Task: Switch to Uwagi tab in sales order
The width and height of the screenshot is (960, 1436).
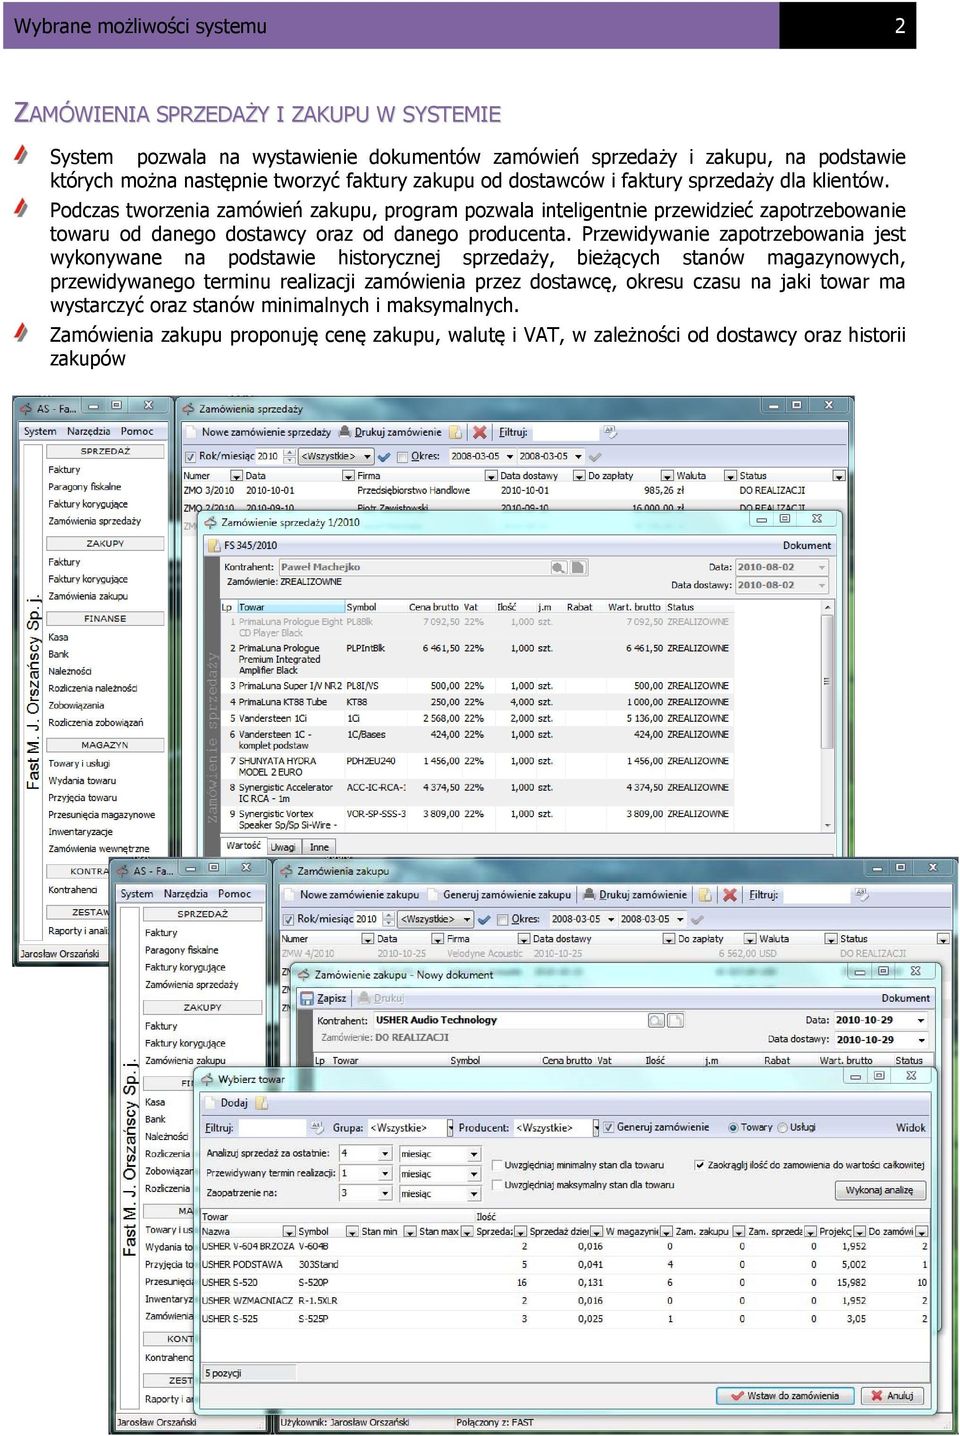Action: click(x=283, y=847)
